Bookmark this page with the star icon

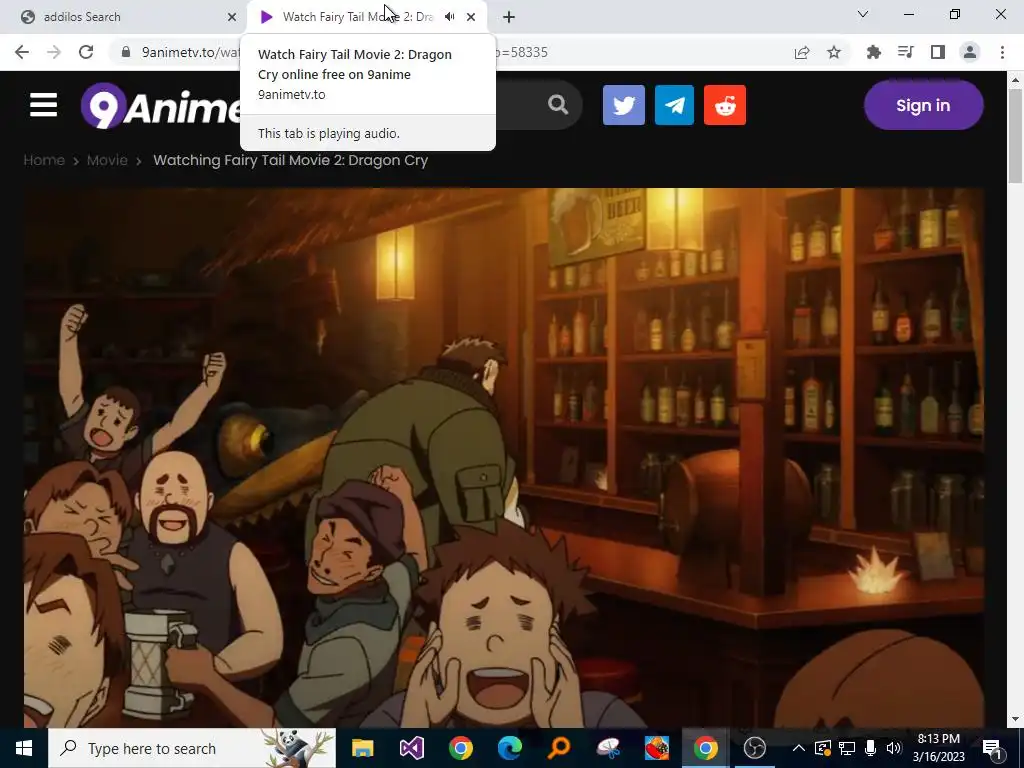(x=834, y=52)
